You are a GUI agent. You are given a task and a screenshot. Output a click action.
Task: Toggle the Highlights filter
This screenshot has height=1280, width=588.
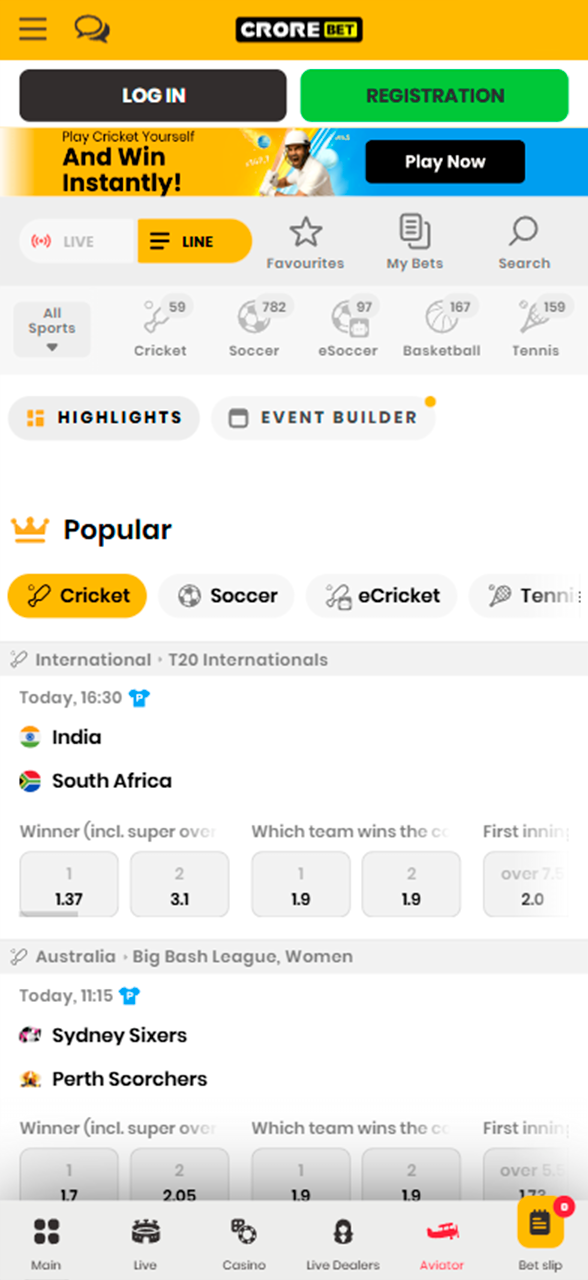(103, 417)
